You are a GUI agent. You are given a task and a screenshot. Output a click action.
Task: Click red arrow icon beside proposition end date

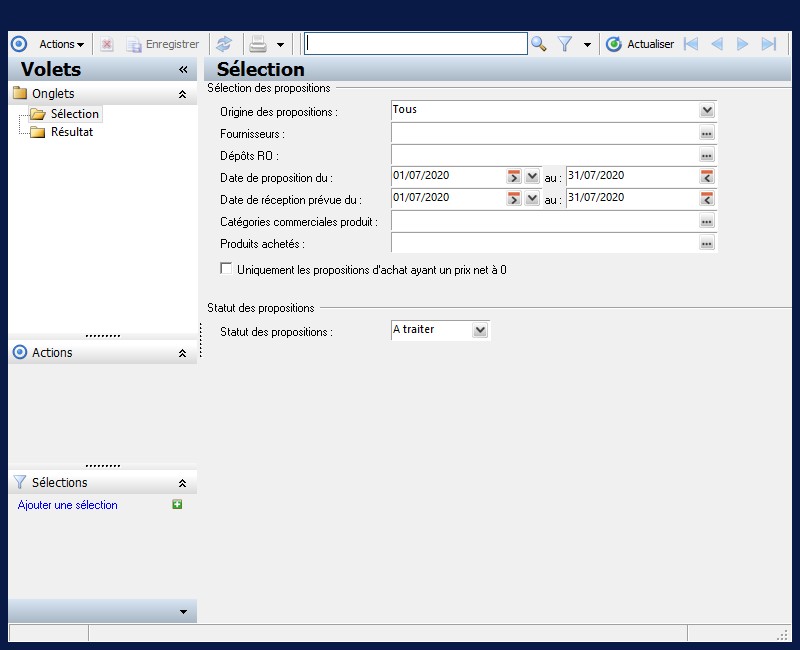707,177
